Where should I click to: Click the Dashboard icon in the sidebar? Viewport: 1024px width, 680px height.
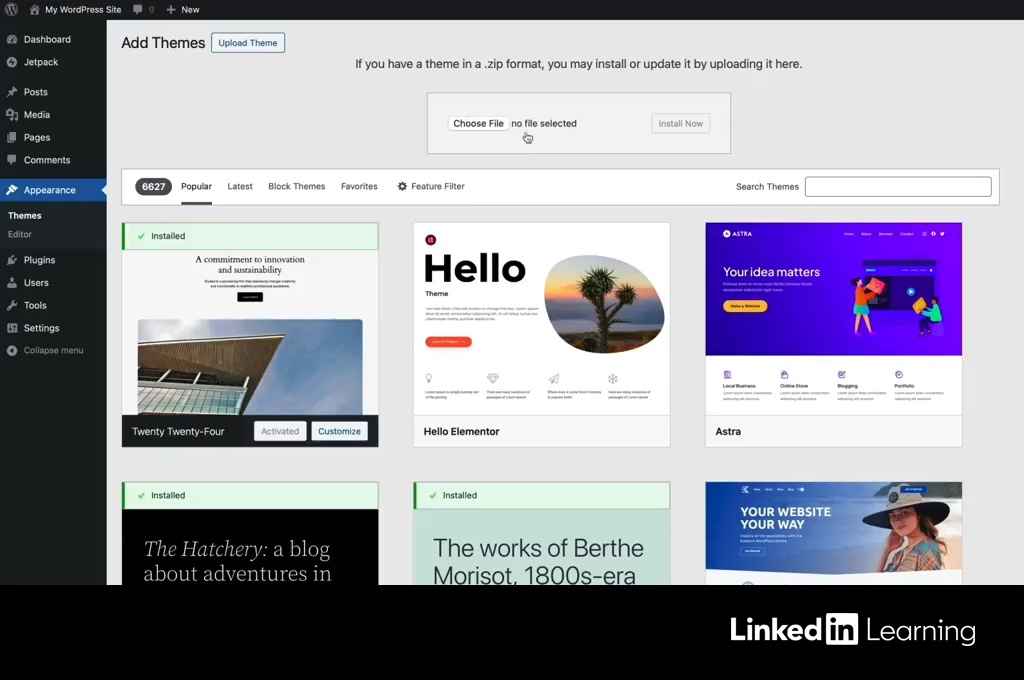[12, 39]
